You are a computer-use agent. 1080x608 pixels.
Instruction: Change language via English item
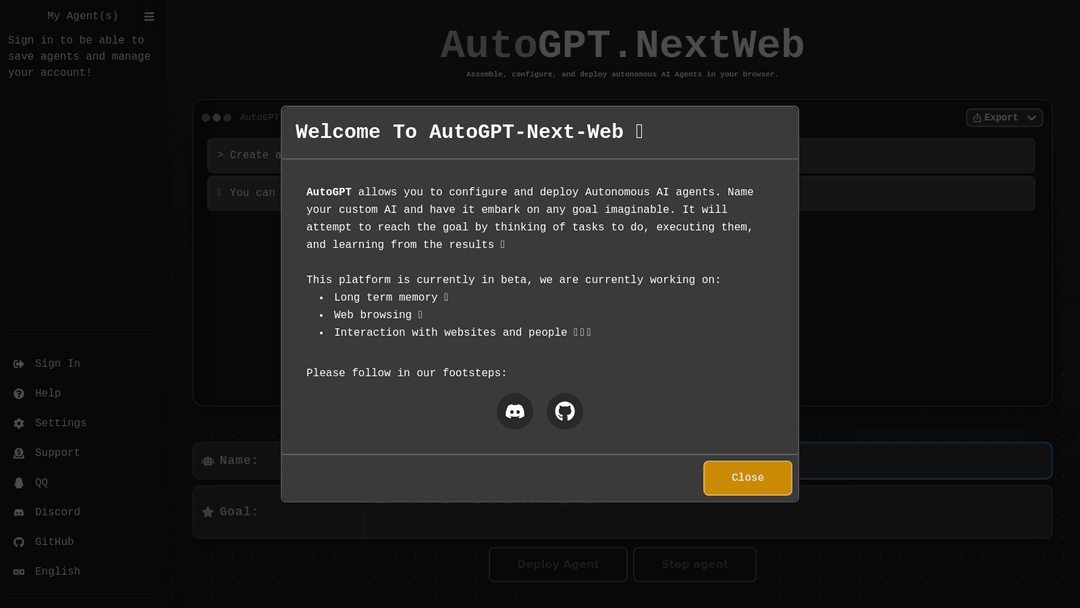pyautogui.click(x=82, y=572)
